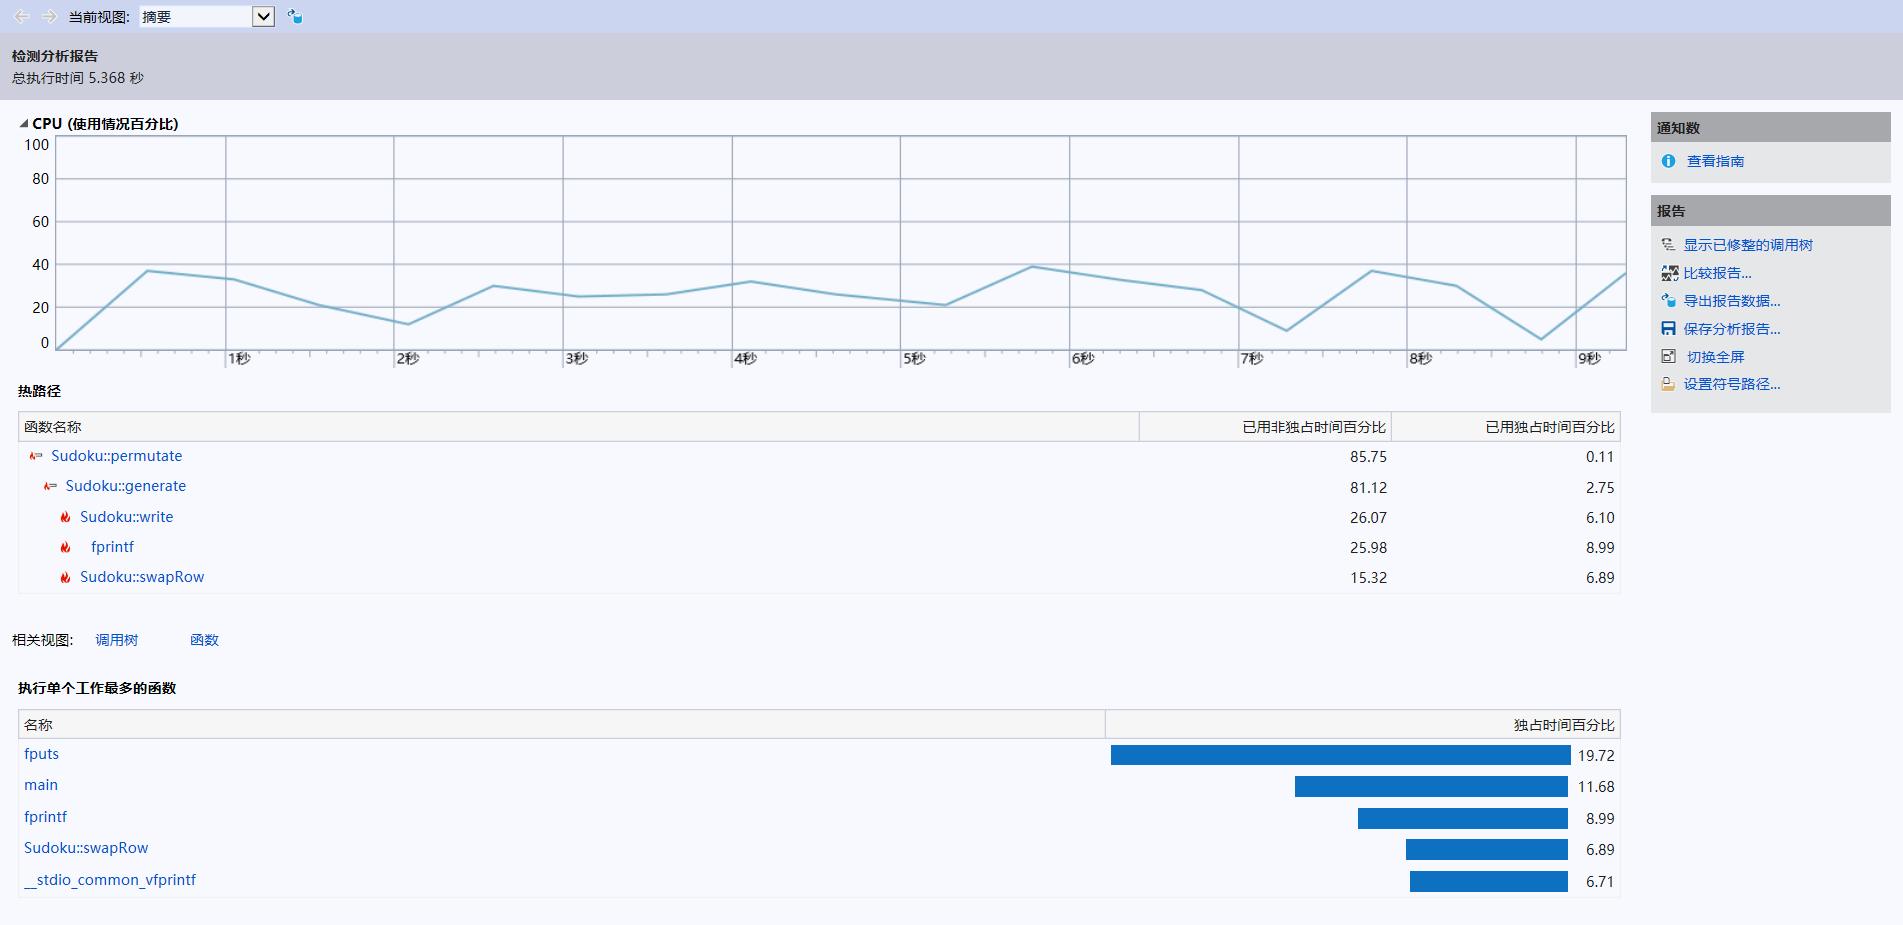The height and width of the screenshot is (925, 1903).
Task: Click the fullscreen icon beside 切换全屏
Action: point(1668,356)
